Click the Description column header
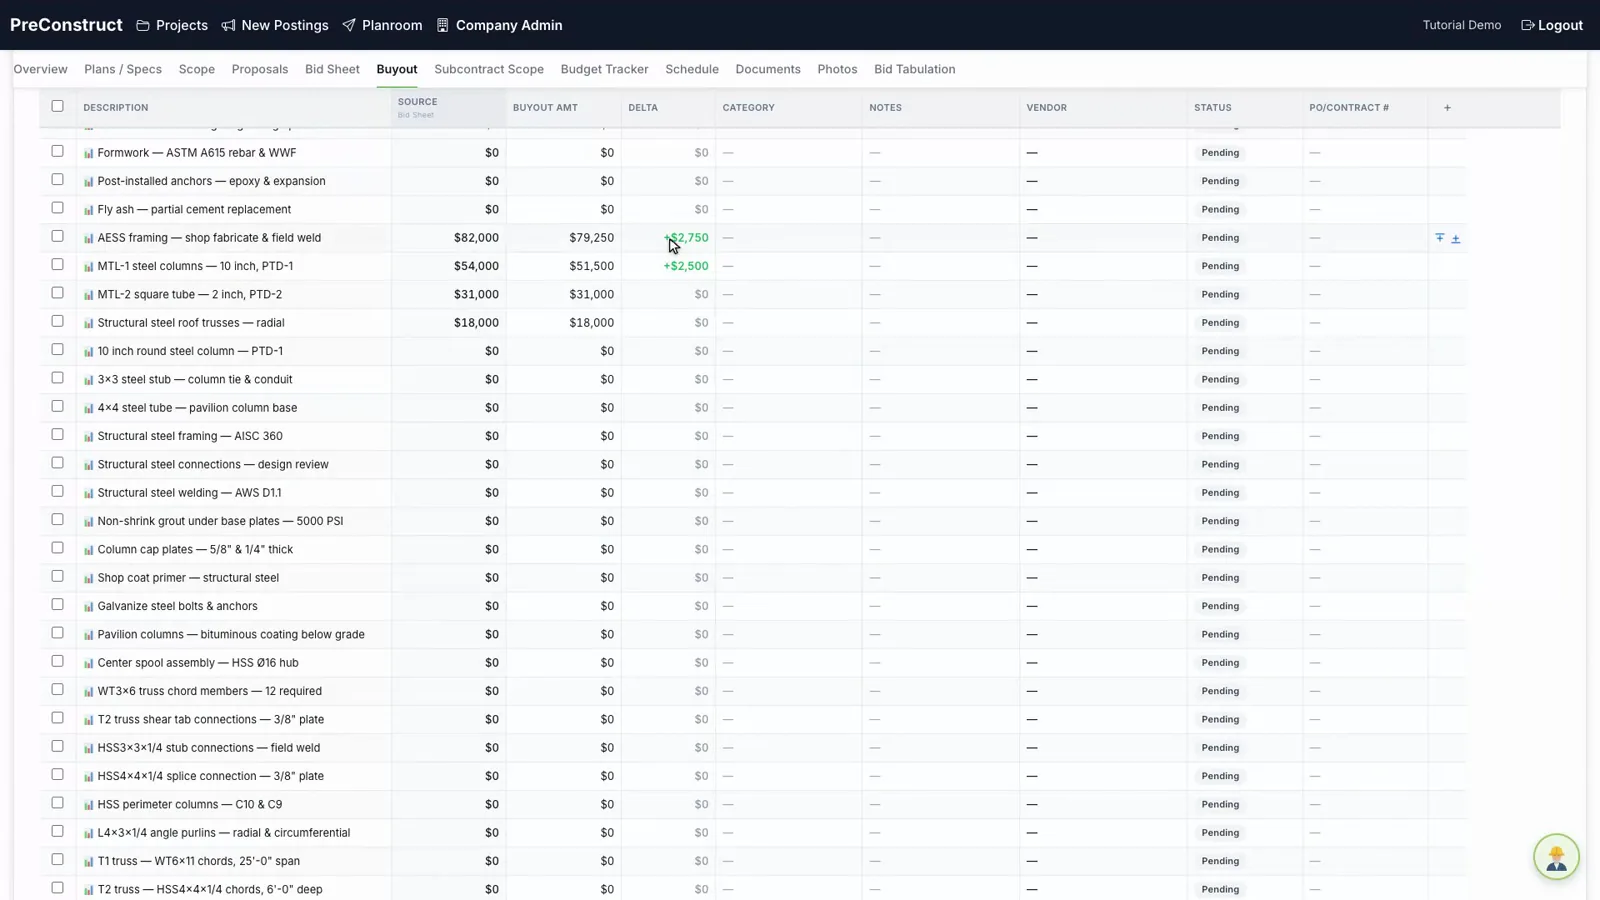This screenshot has height=900, width=1600. pos(116,108)
